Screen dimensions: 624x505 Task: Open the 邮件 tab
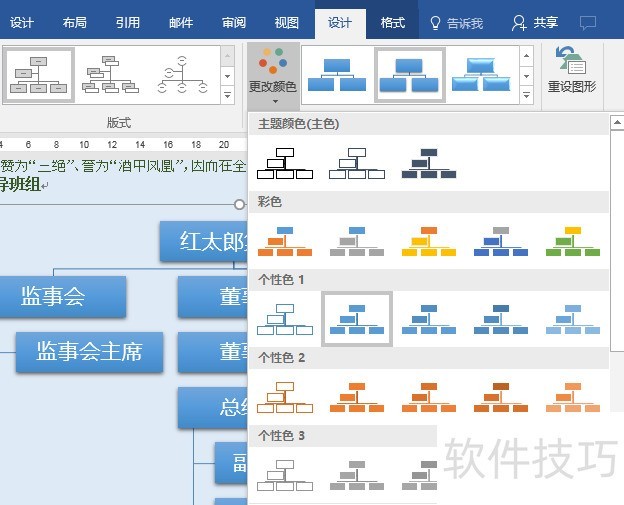(181, 23)
